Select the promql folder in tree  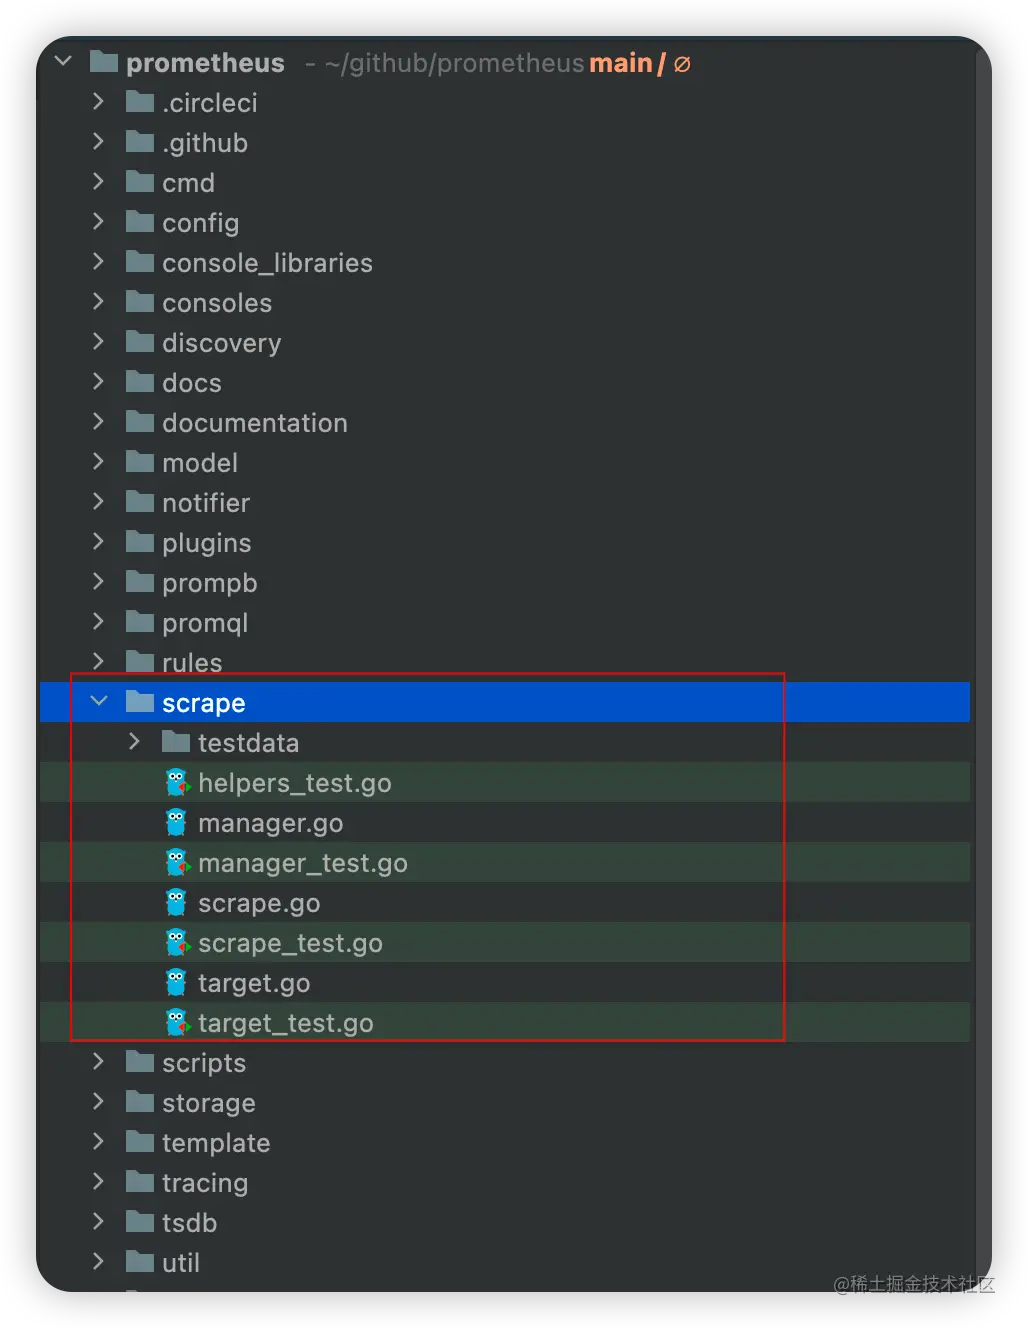[205, 623]
